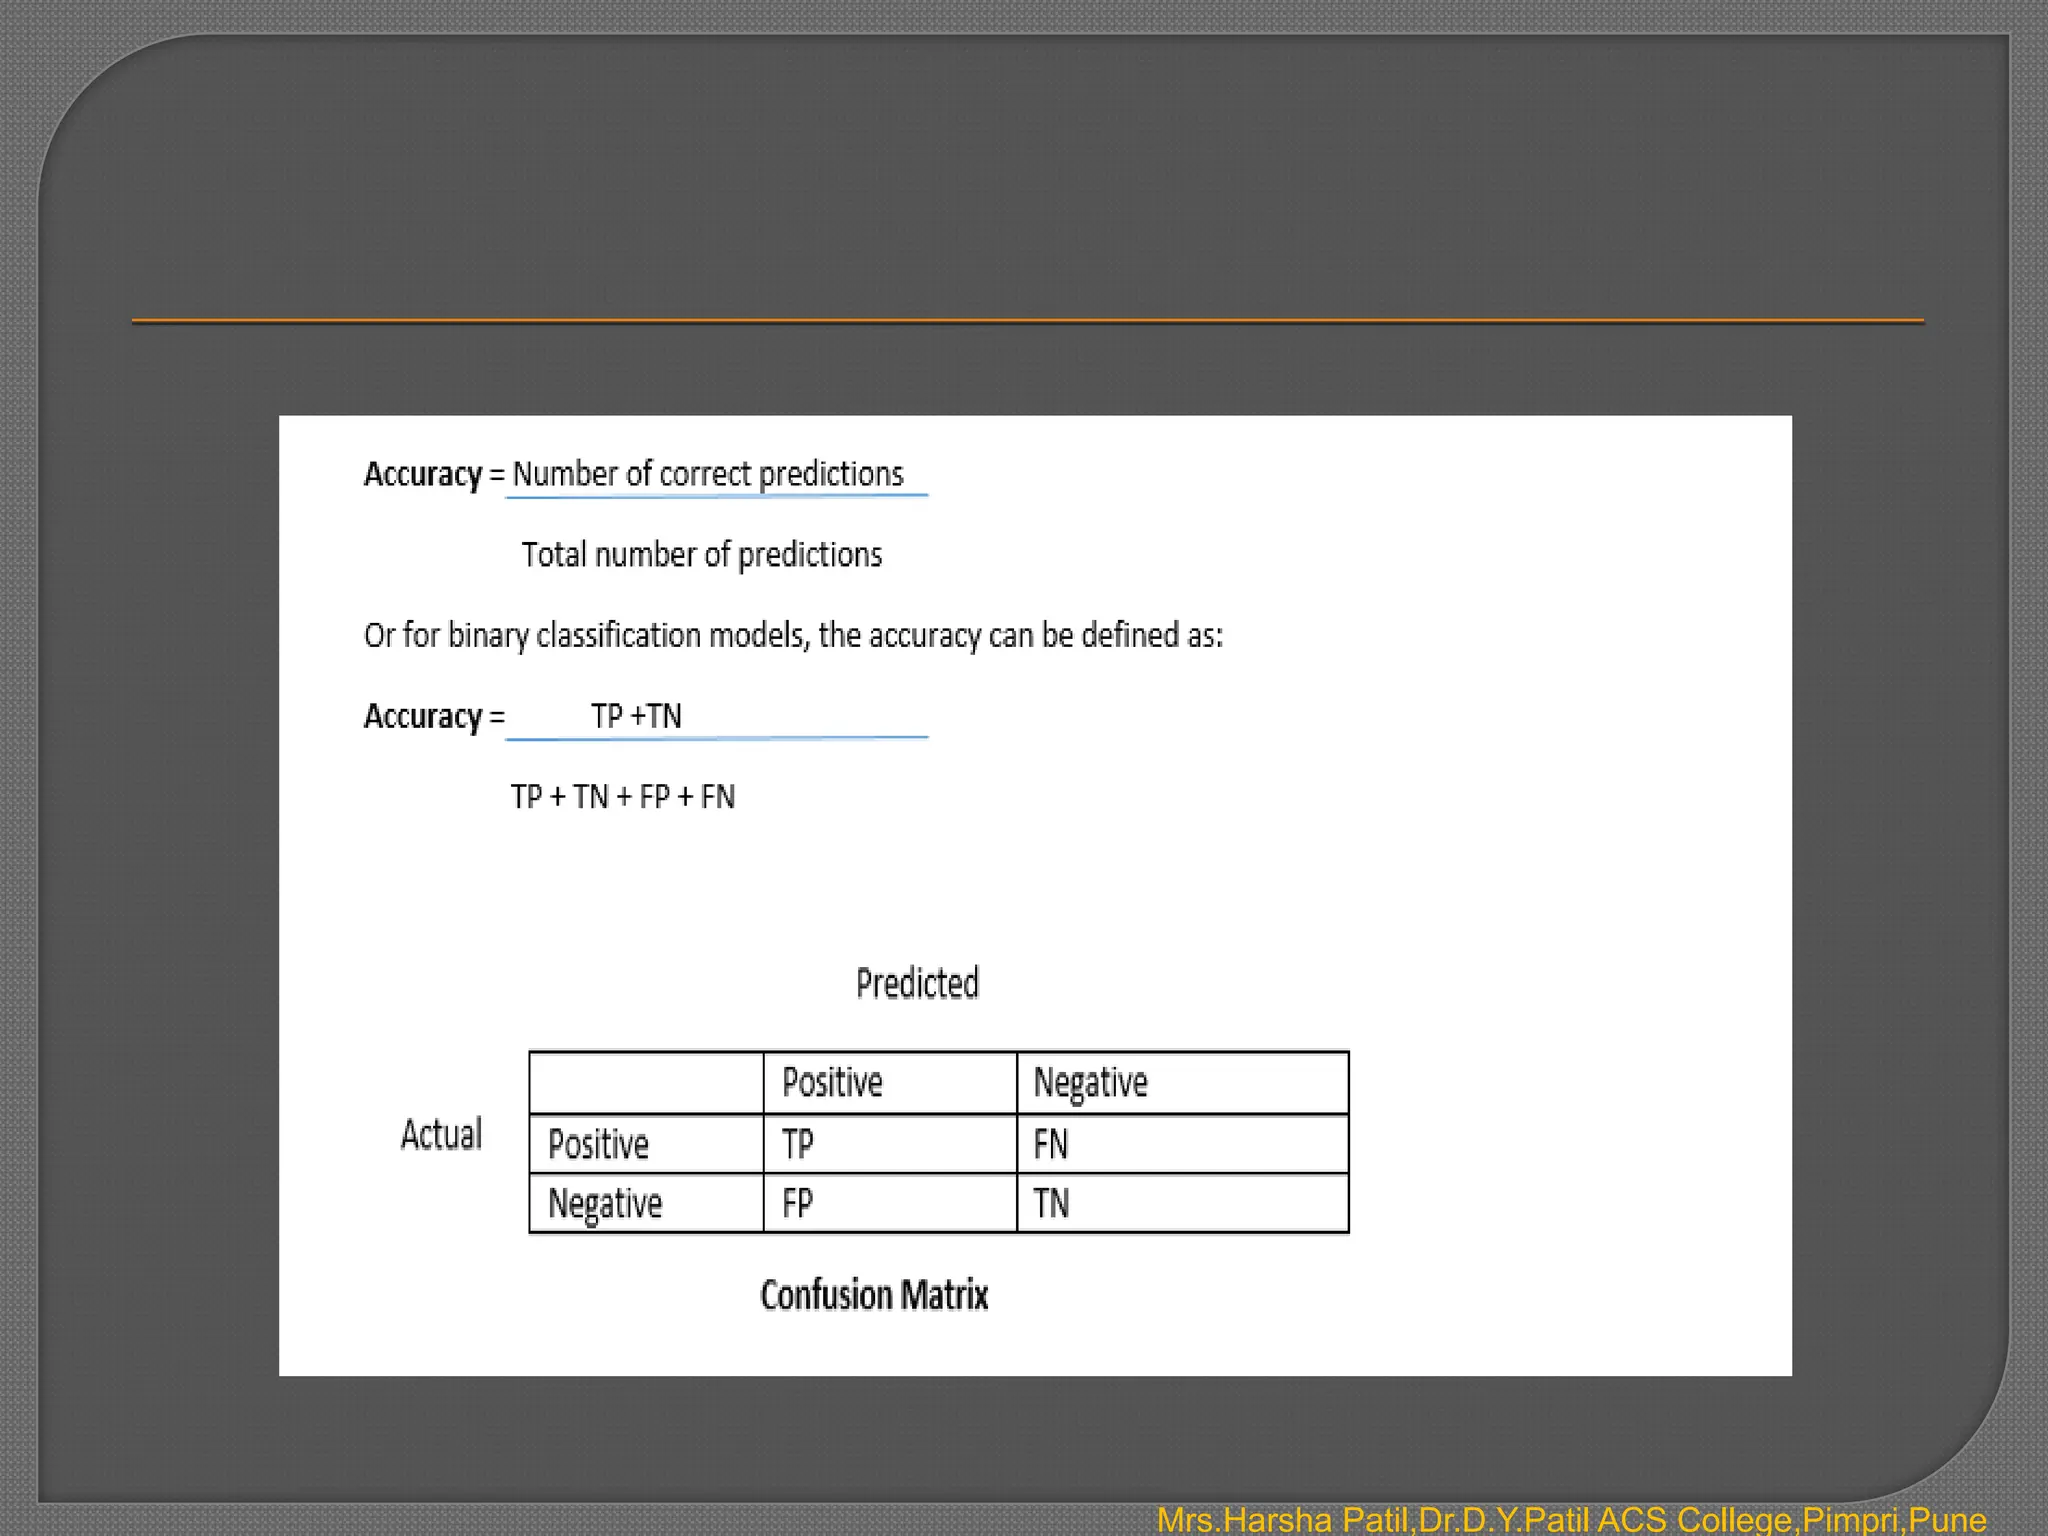Click the TN cell in the matrix
This screenshot has height=1536, width=2048.
pos(1051,1203)
